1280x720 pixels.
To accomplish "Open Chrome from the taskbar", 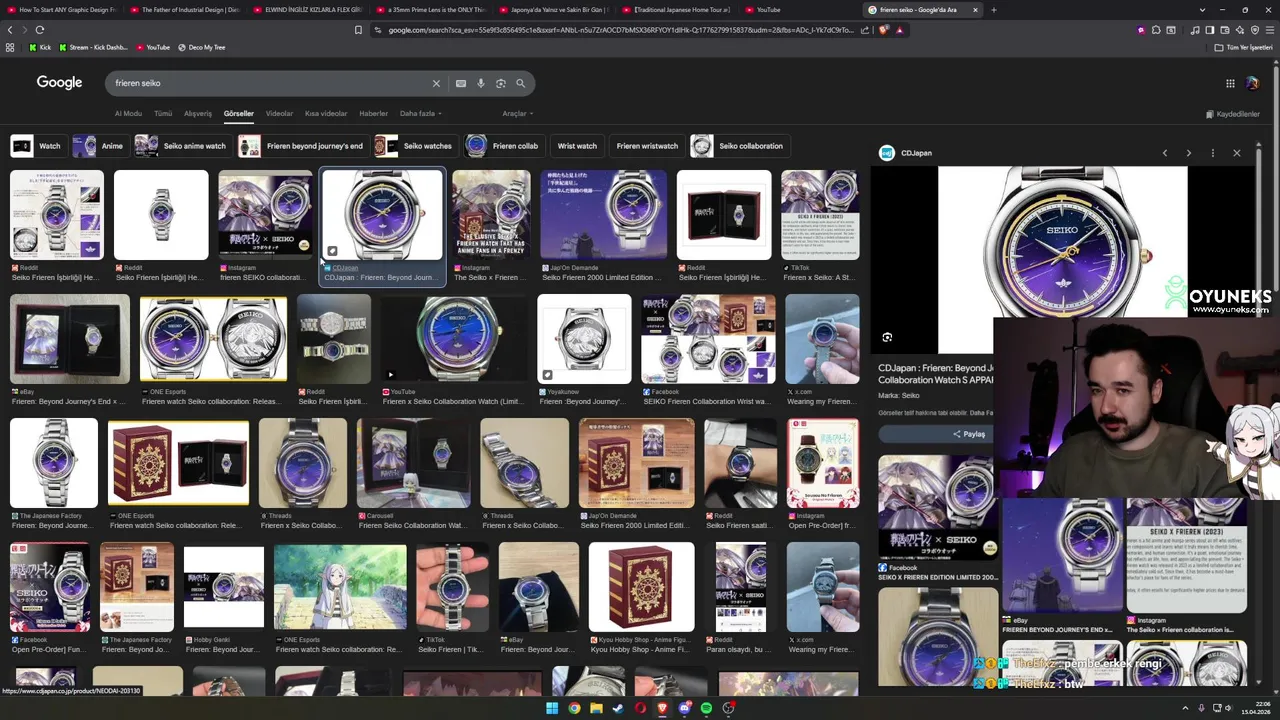I will 574,708.
